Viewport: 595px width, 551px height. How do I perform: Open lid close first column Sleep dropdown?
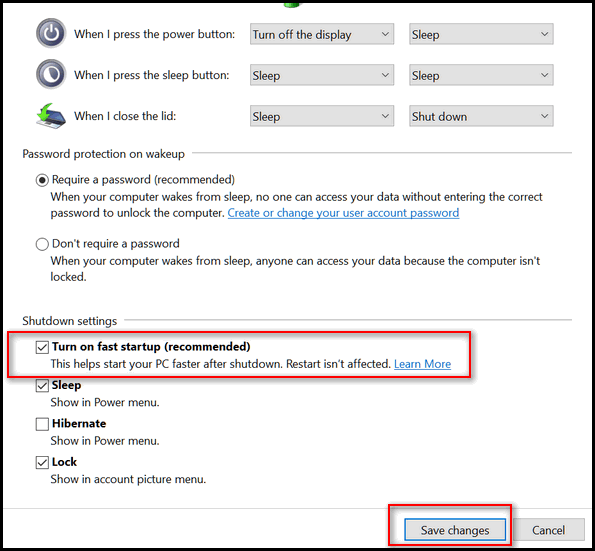322,116
